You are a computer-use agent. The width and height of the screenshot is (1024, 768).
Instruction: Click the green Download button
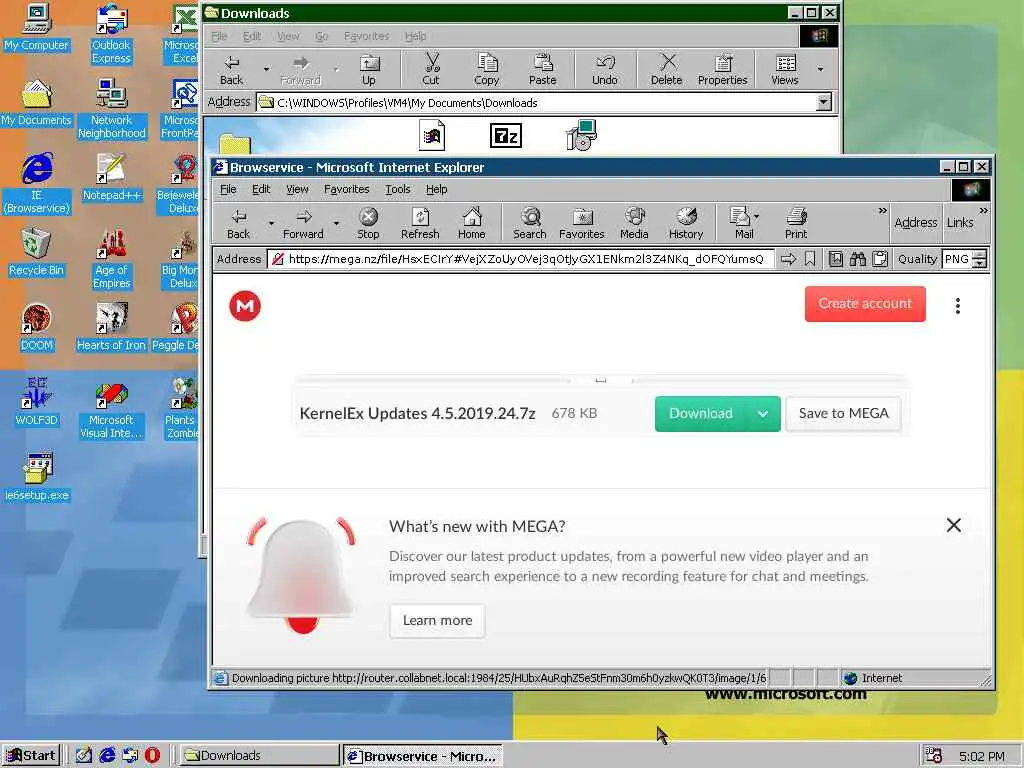[701, 413]
